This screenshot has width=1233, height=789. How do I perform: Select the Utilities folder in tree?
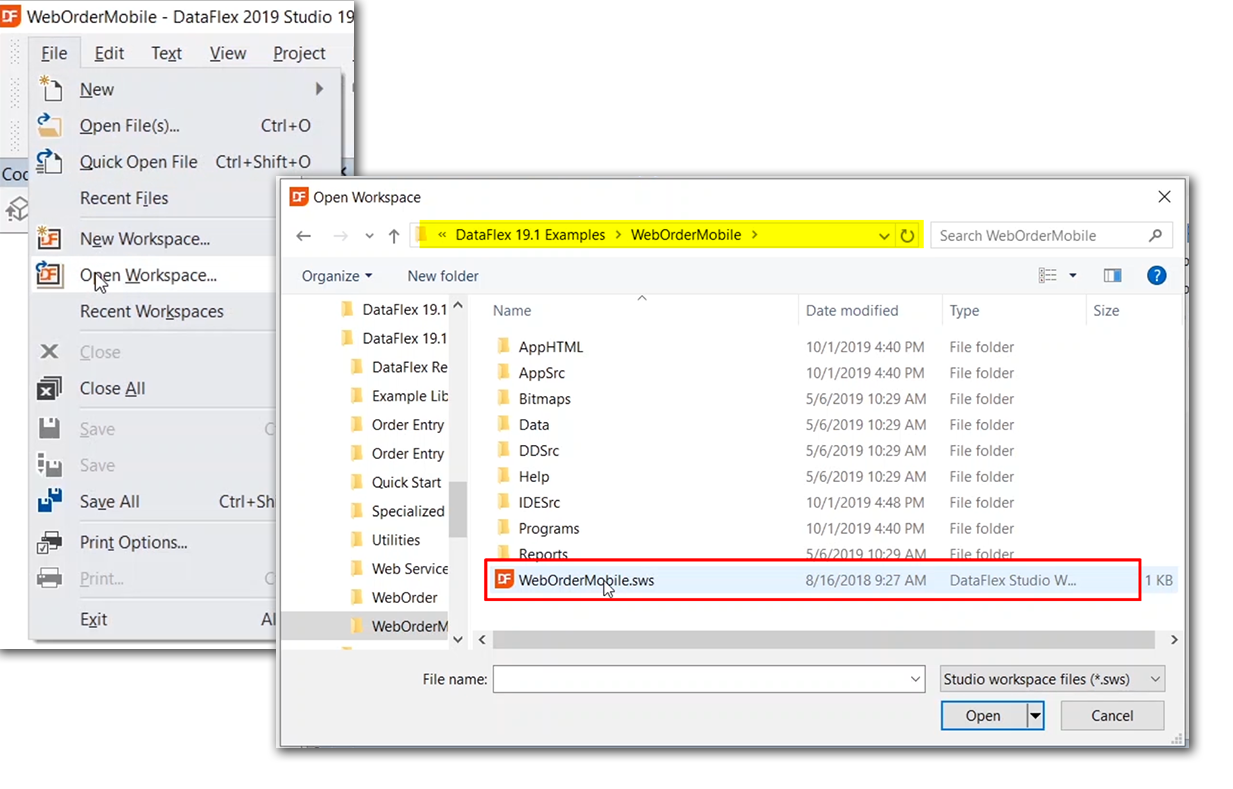(396, 540)
